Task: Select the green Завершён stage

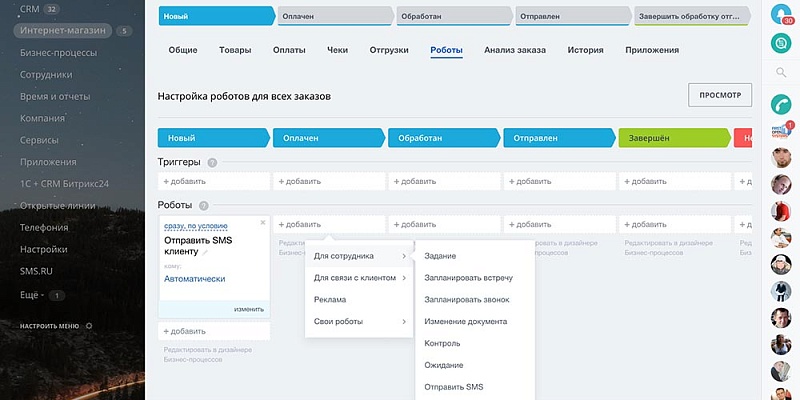Action: pyautogui.click(x=673, y=139)
